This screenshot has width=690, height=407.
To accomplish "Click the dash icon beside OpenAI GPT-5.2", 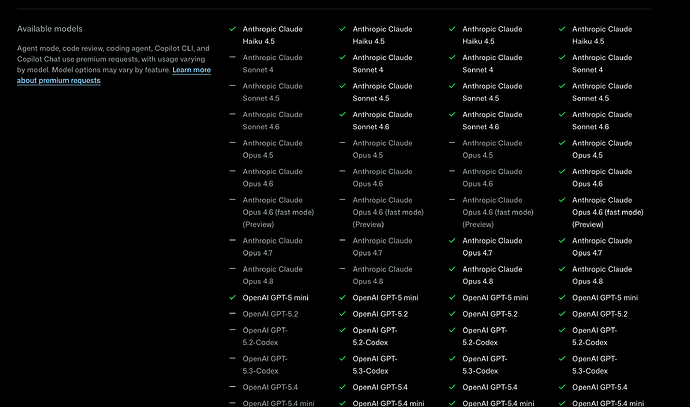I will pyautogui.click(x=232, y=314).
